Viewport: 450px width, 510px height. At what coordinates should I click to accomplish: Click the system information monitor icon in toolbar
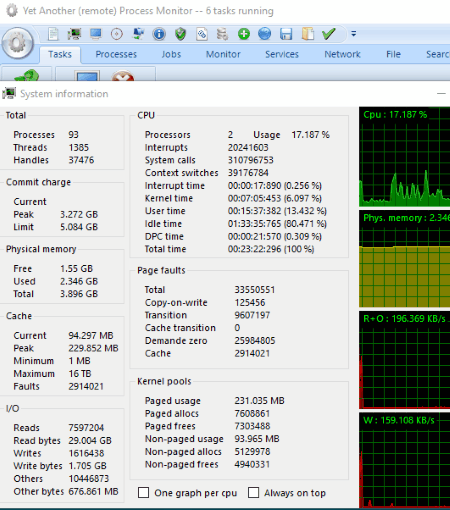74,34
